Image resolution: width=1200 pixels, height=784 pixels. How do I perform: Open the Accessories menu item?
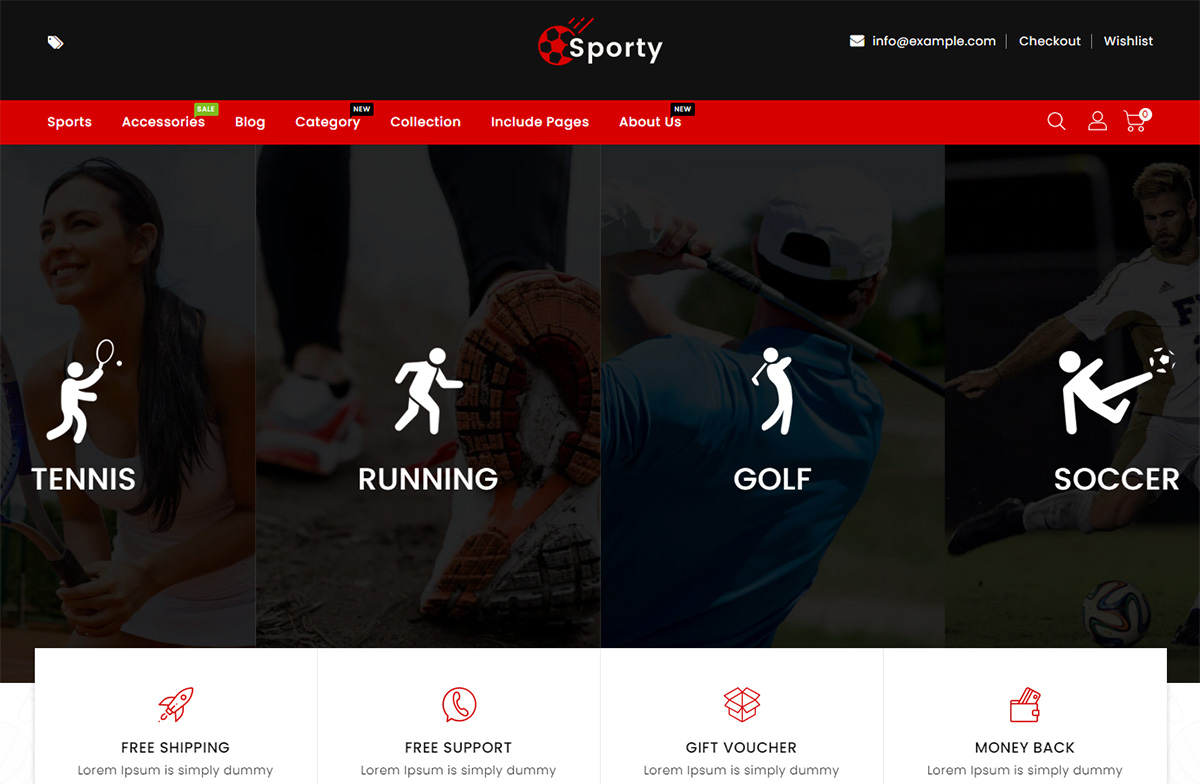coord(163,122)
